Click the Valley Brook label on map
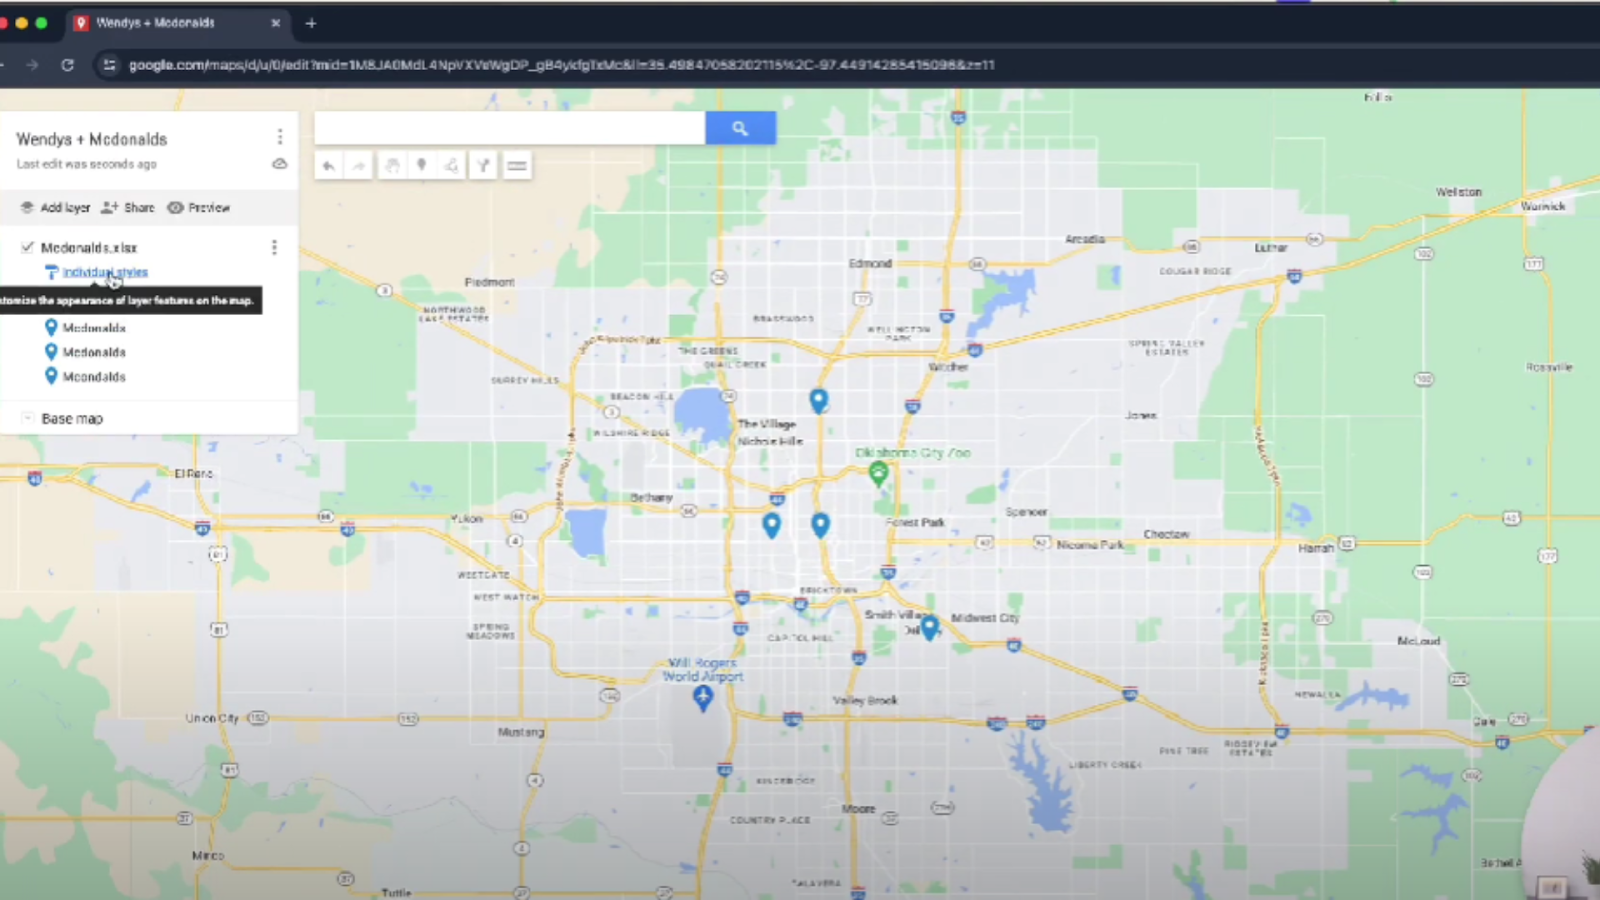 point(865,700)
